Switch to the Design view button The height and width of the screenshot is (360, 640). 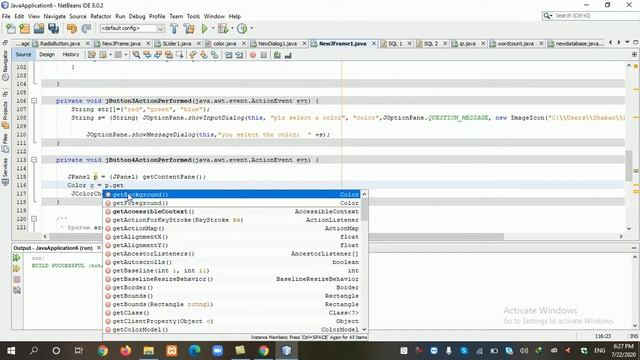[47, 55]
